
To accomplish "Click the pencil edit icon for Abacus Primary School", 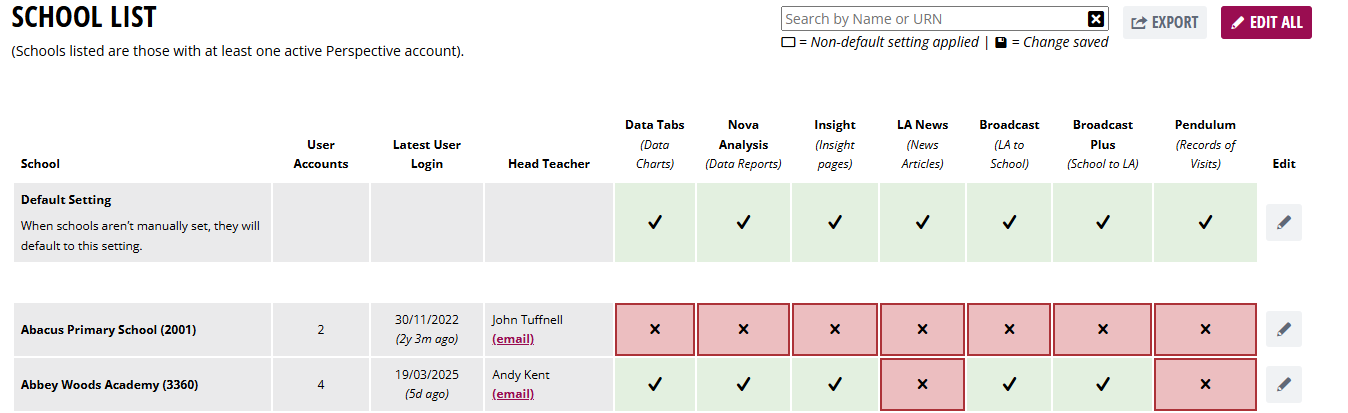I will click(x=1283, y=329).
